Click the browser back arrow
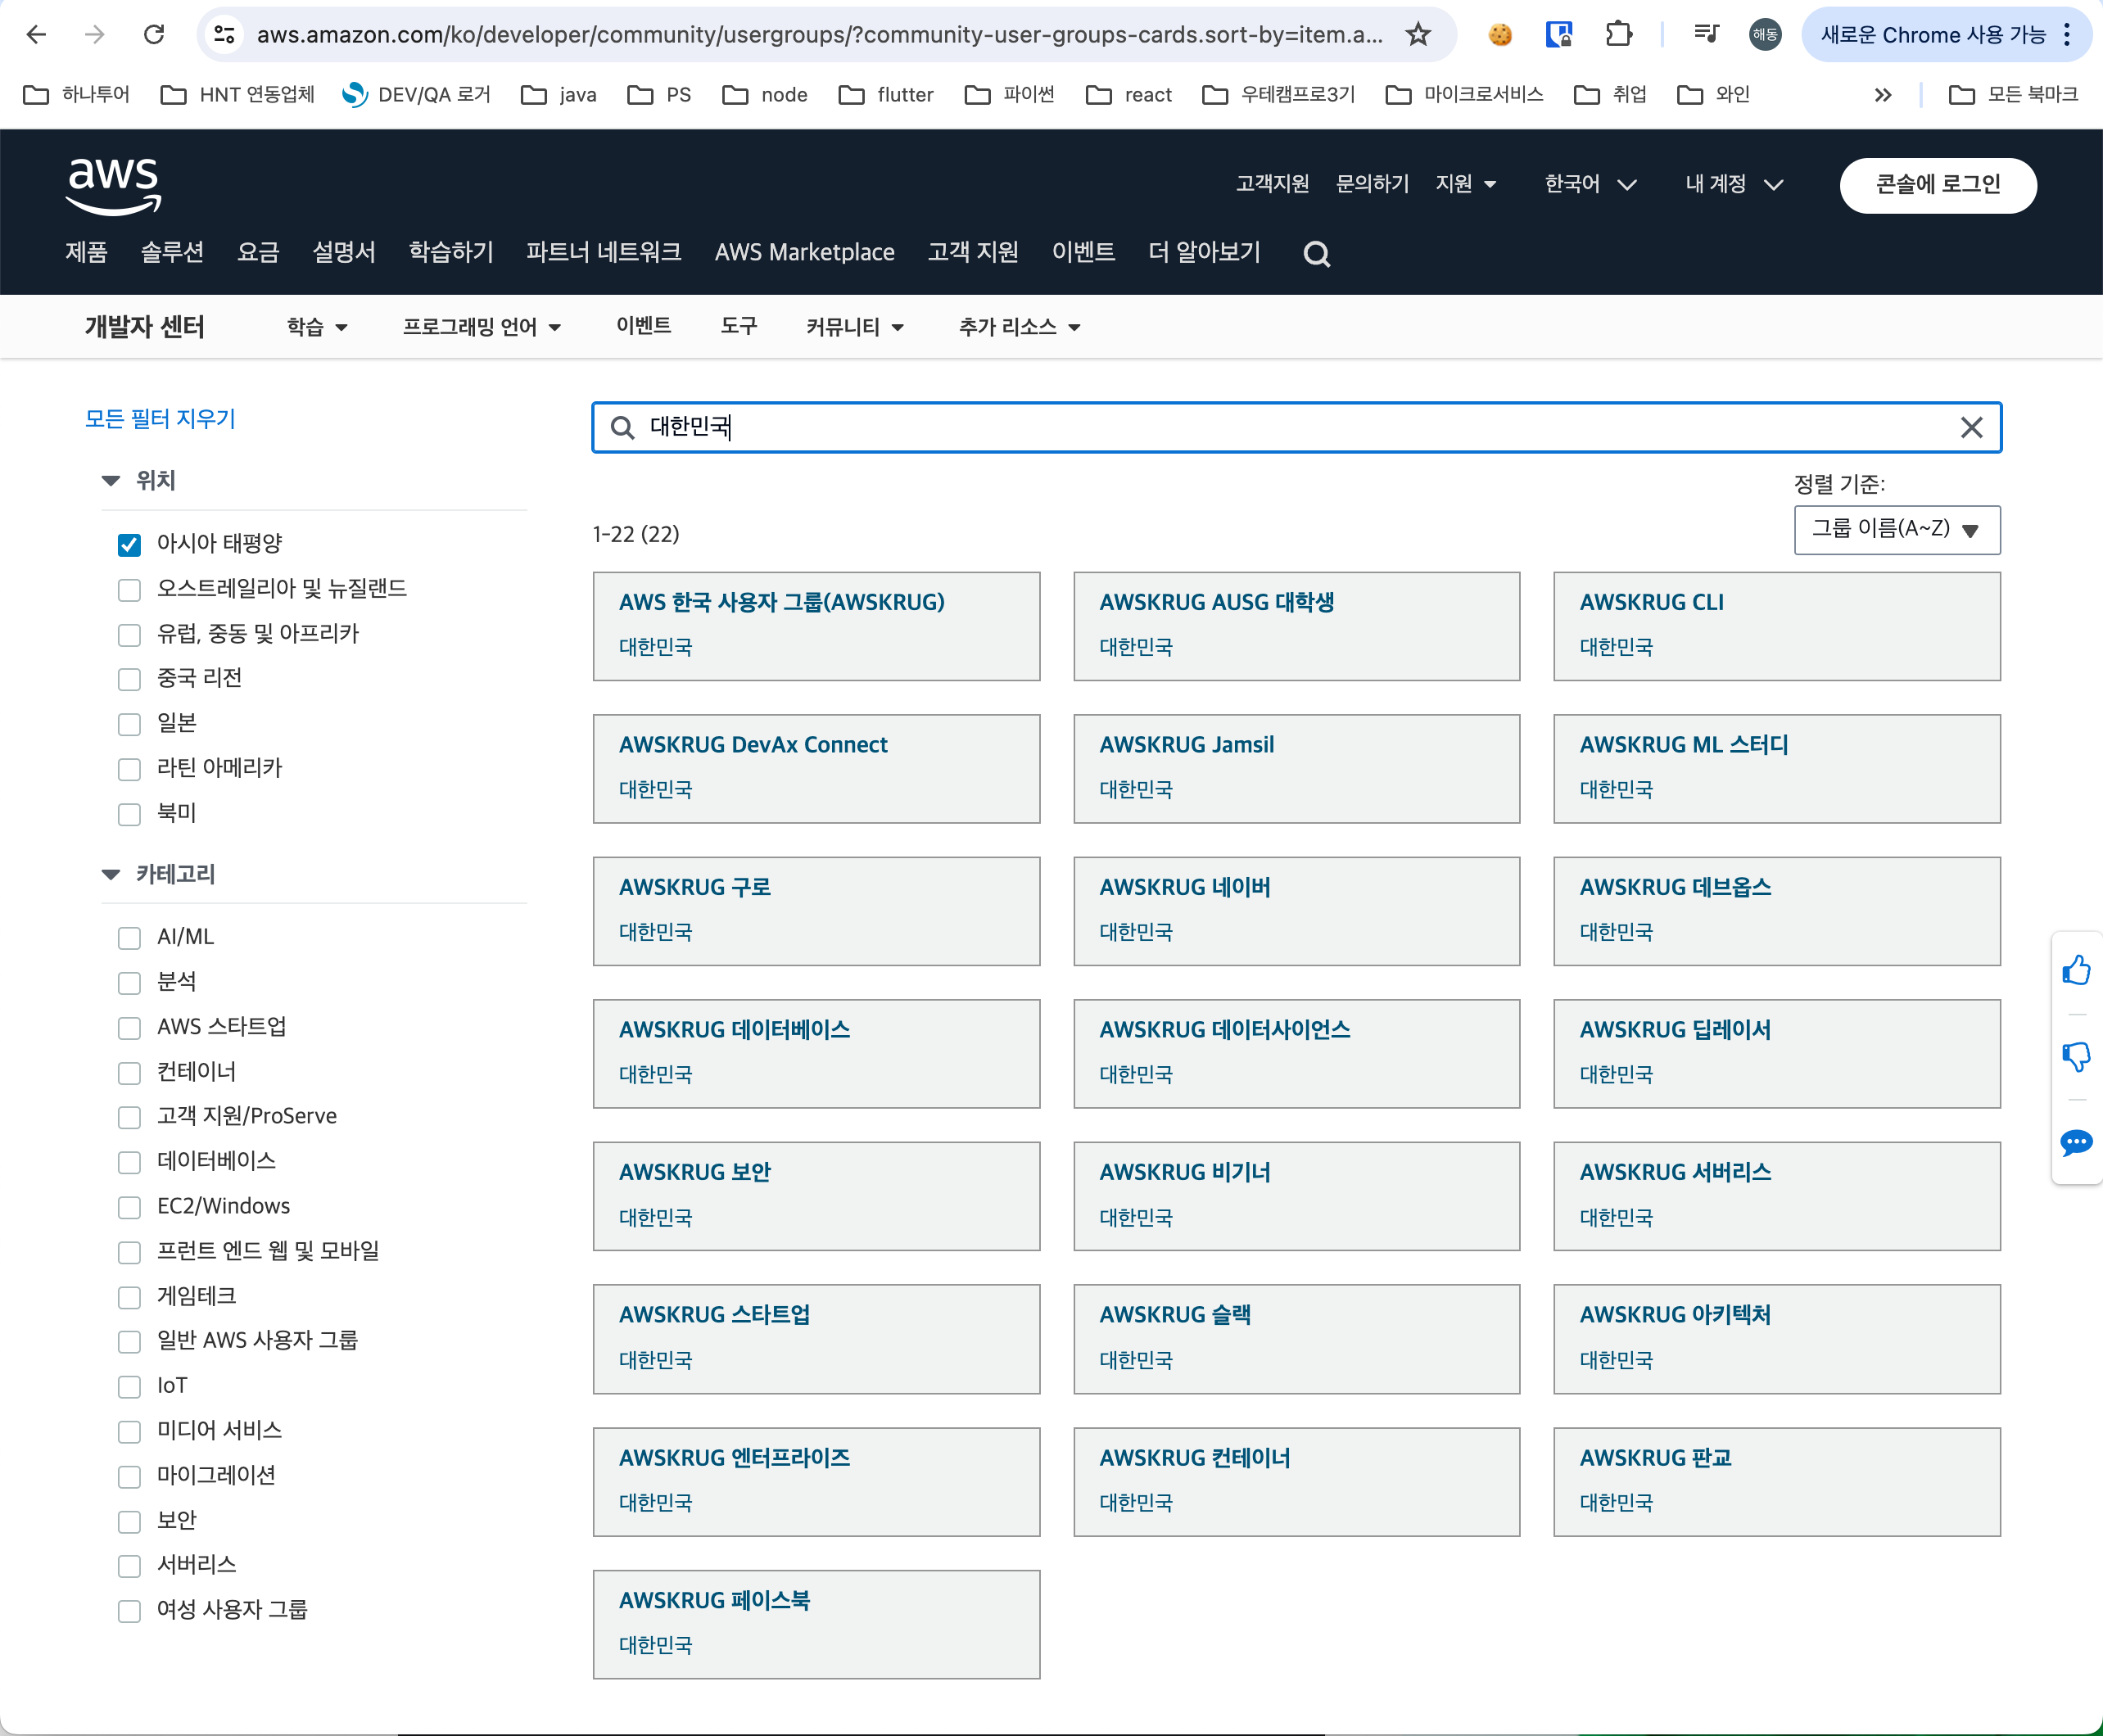This screenshot has width=2103, height=1736. (36, 35)
